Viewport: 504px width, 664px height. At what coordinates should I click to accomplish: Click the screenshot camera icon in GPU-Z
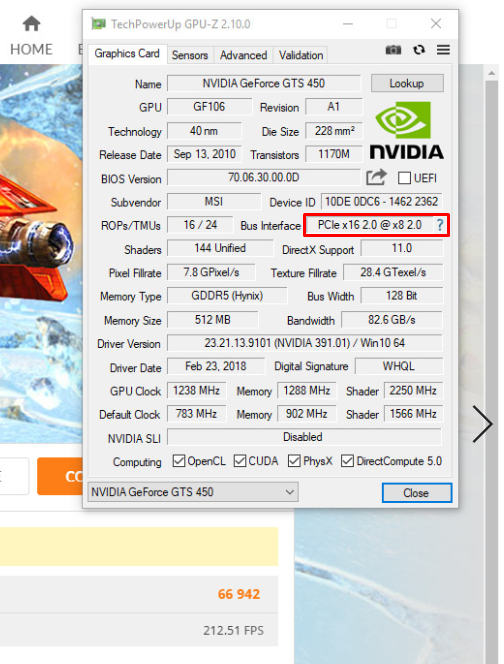coord(393,50)
